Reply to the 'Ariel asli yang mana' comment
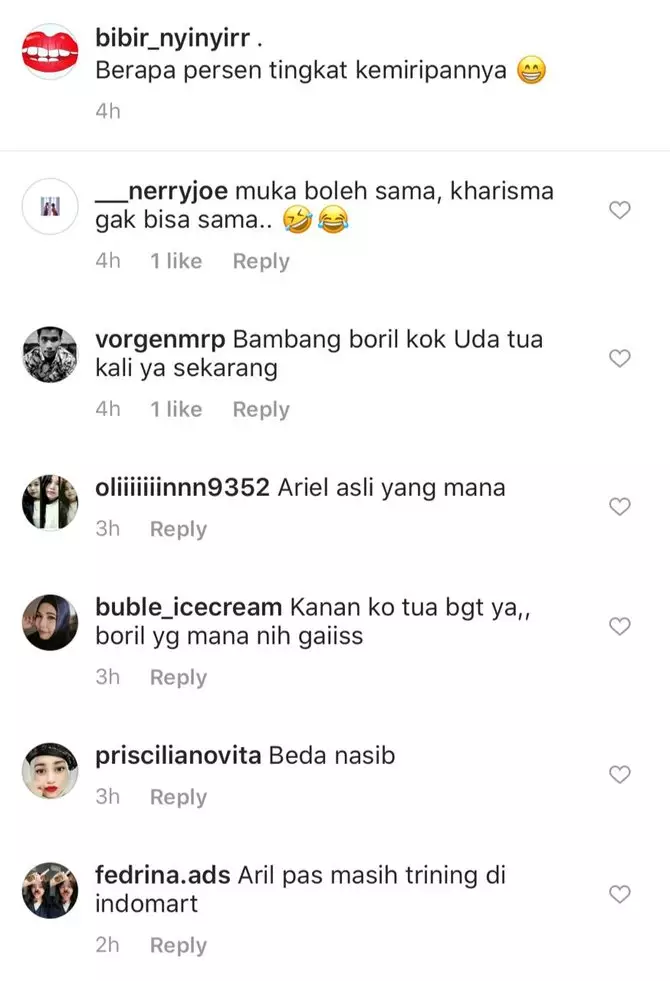Viewport: 670px width, 981px height. (x=178, y=529)
